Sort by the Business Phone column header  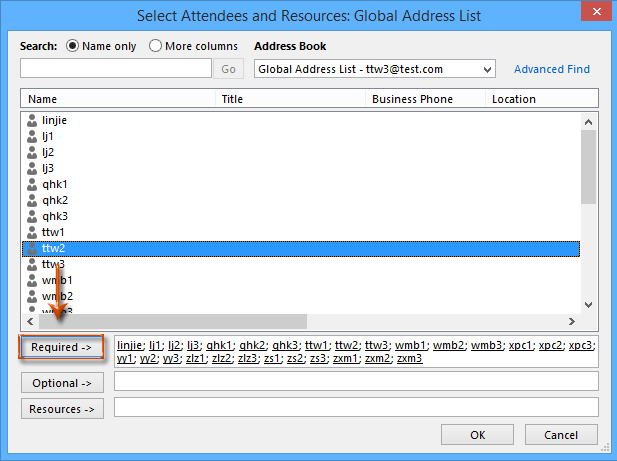tap(425, 99)
